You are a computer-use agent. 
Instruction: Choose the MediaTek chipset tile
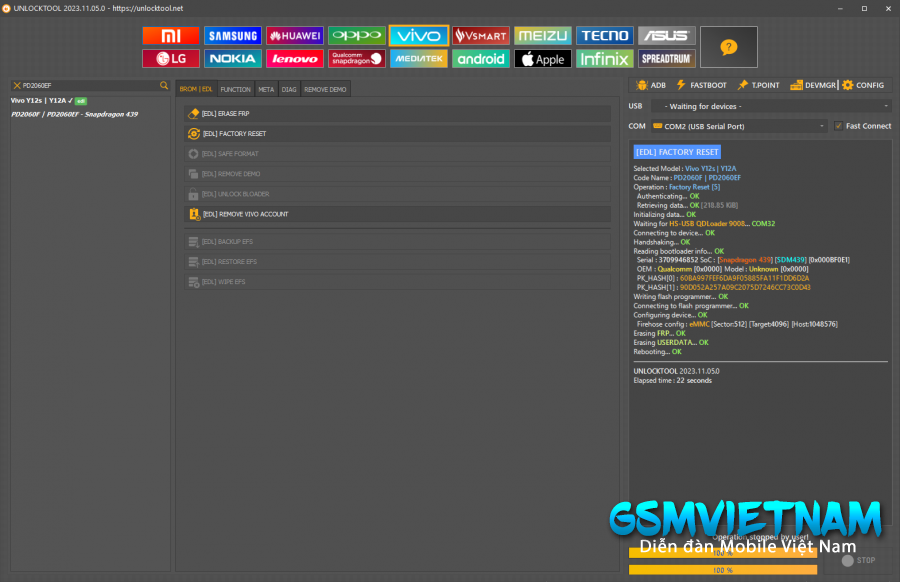(x=418, y=59)
